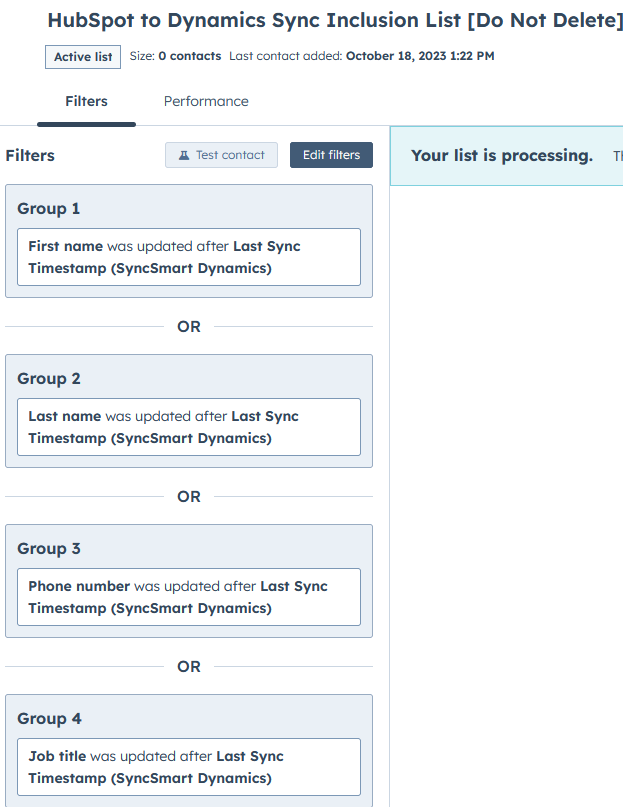This screenshot has height=807, width=623.
Task: Click the Group 4 heading
Action: point(49,718)
